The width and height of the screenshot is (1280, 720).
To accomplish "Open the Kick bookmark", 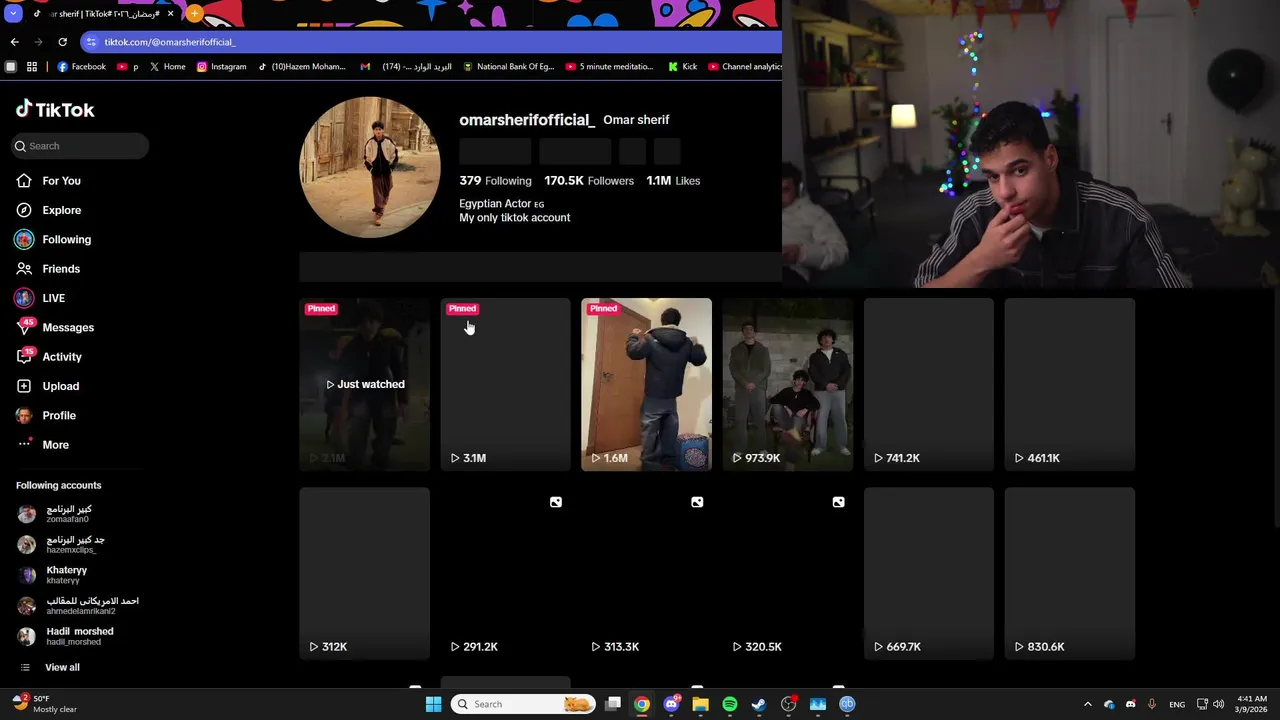I will click(x=682, y=67).
